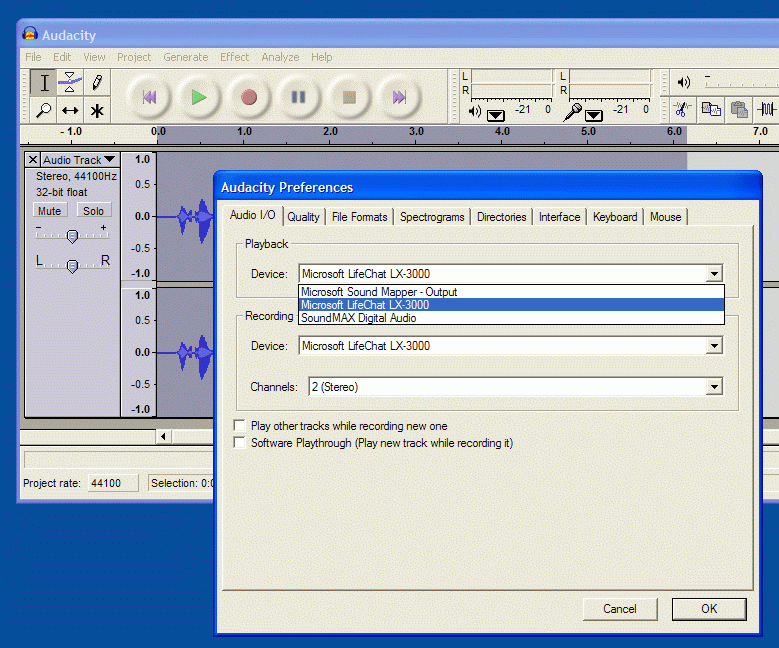This screenshot has height=648, width=779.
Task: Skip to end of audio
Action: point(399,97)
